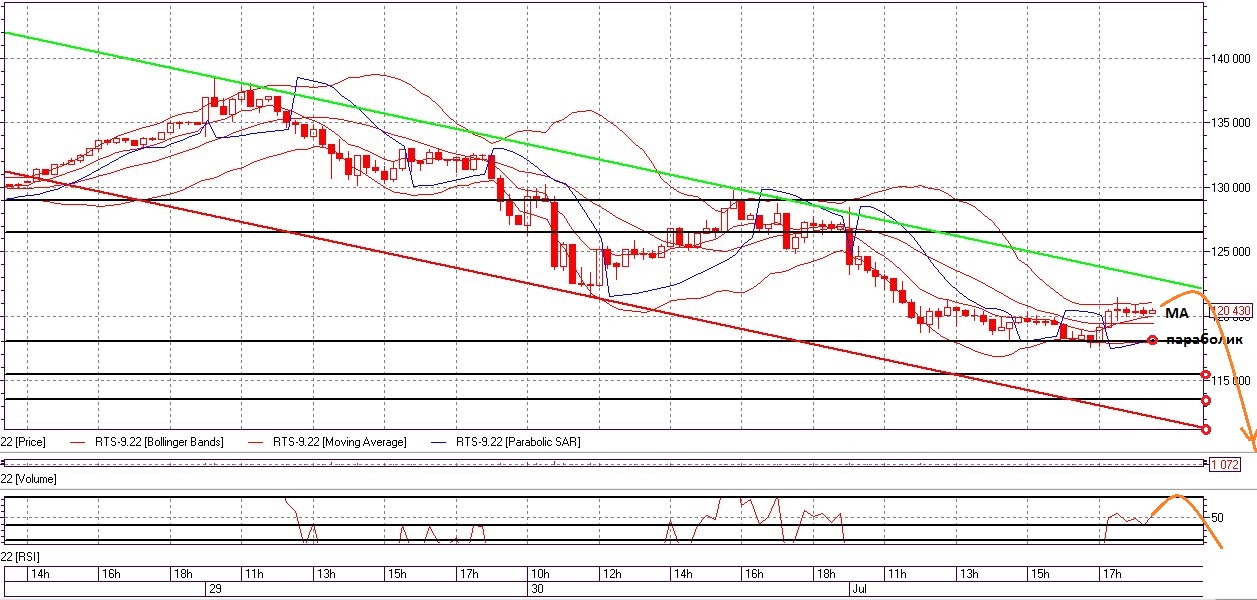1257x600 pixels.
Task: Click the red Bollinger Bands legend line sample
Action: 77,442
